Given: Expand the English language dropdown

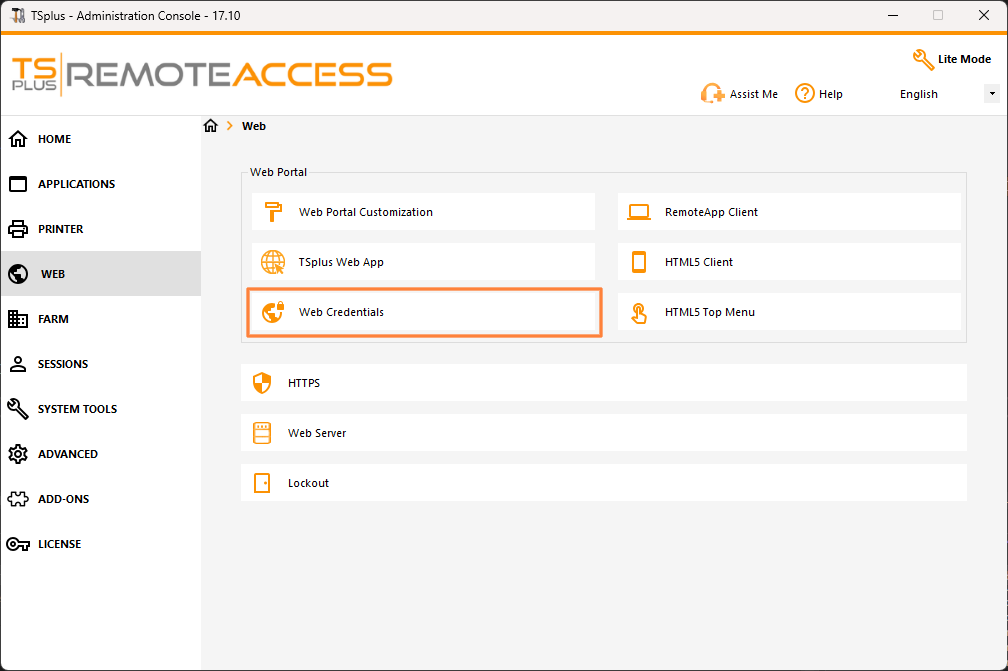Looking at the screenshot, I should click(x=990, y=93).
